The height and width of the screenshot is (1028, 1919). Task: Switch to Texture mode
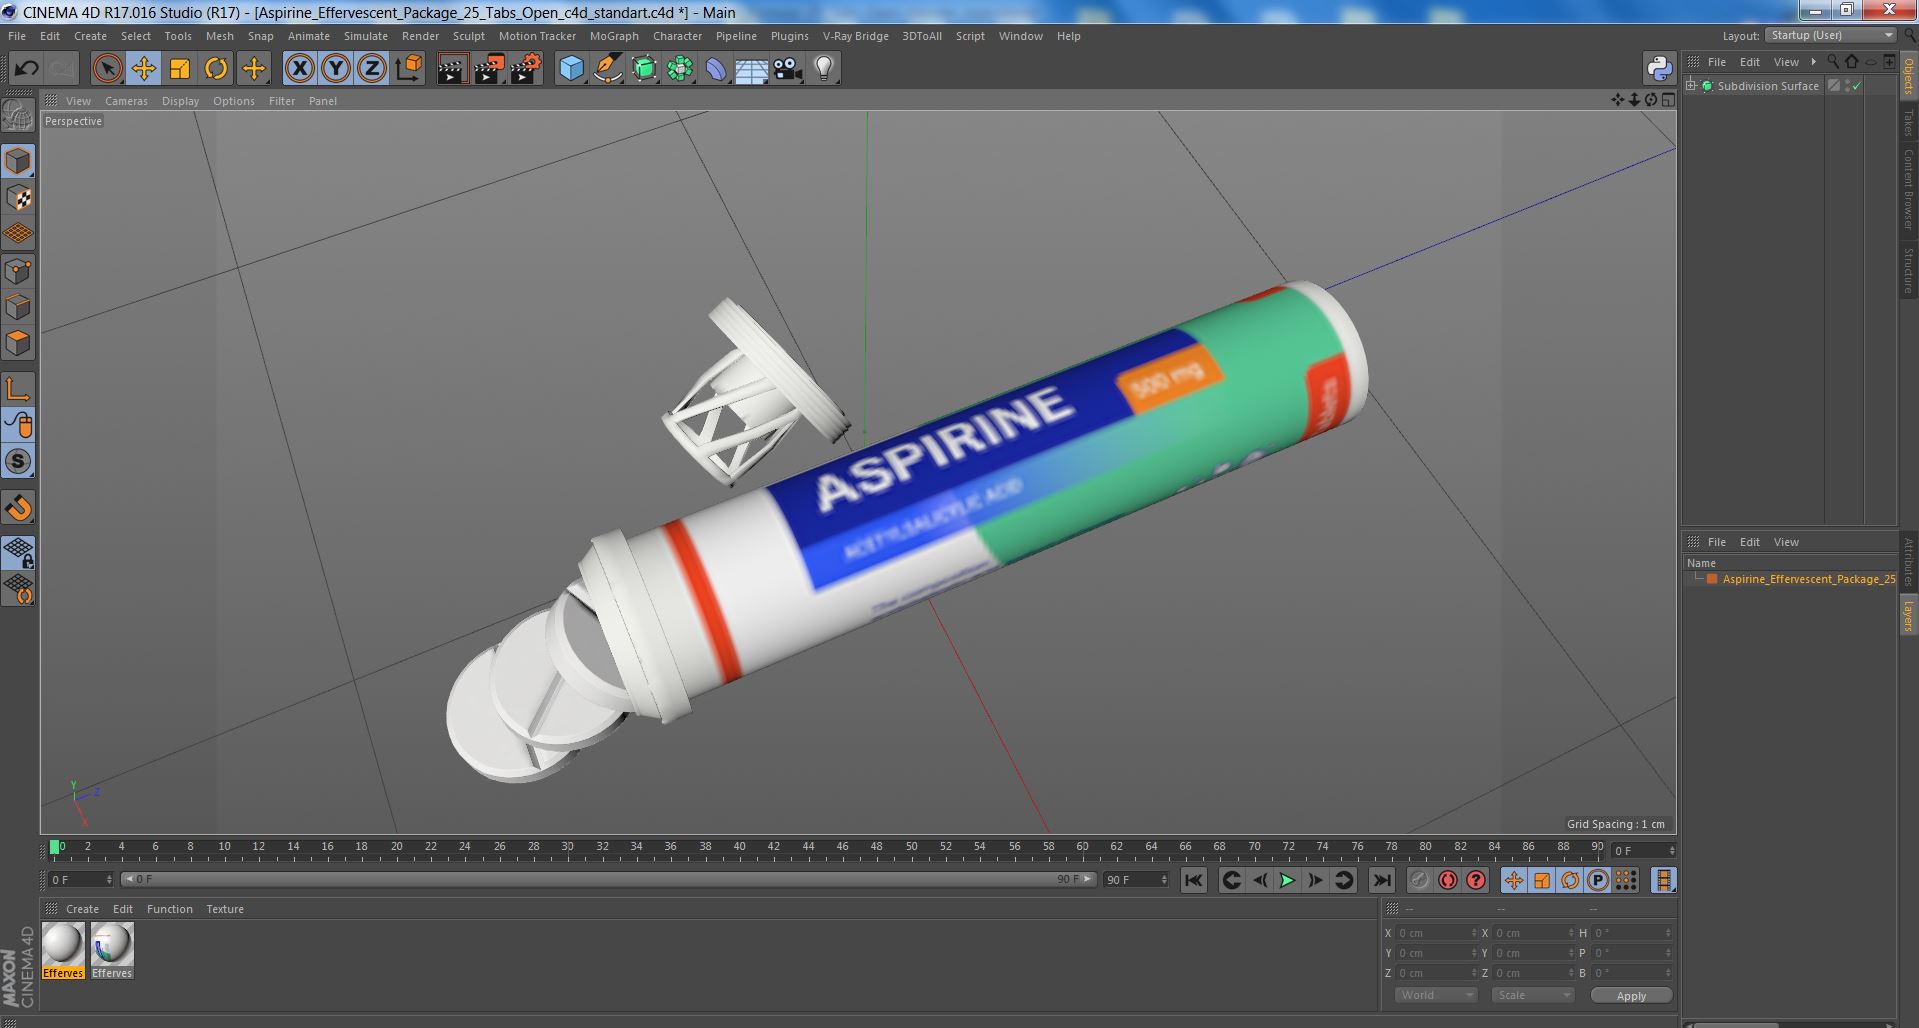point(18,198)
